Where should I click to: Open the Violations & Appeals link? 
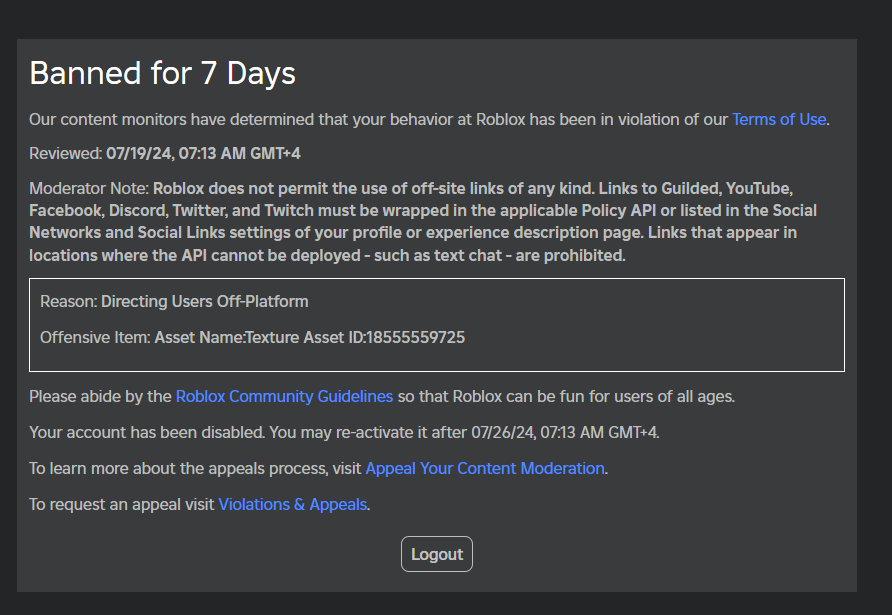(292, 505)
